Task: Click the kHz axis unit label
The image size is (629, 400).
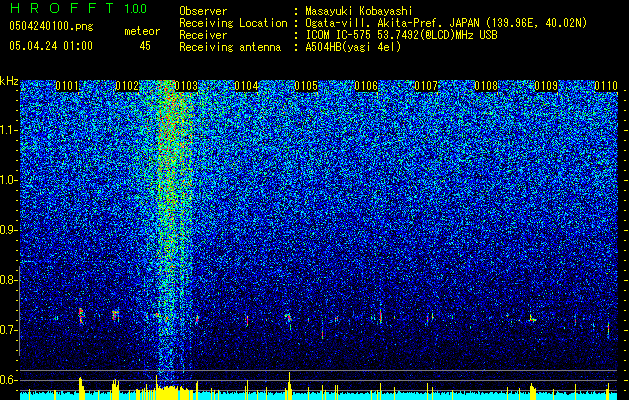Action: pos(9,81)
